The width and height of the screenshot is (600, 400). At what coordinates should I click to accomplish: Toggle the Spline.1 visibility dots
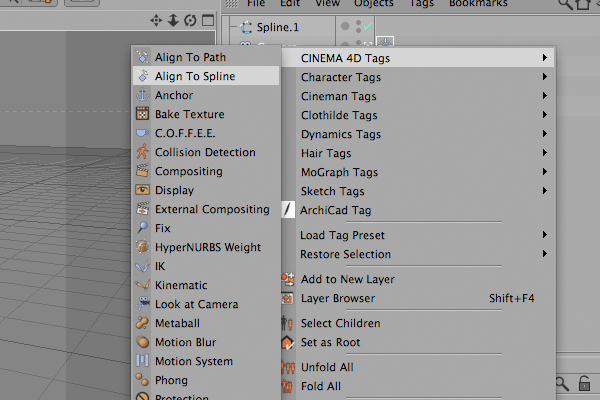point(359,26)
